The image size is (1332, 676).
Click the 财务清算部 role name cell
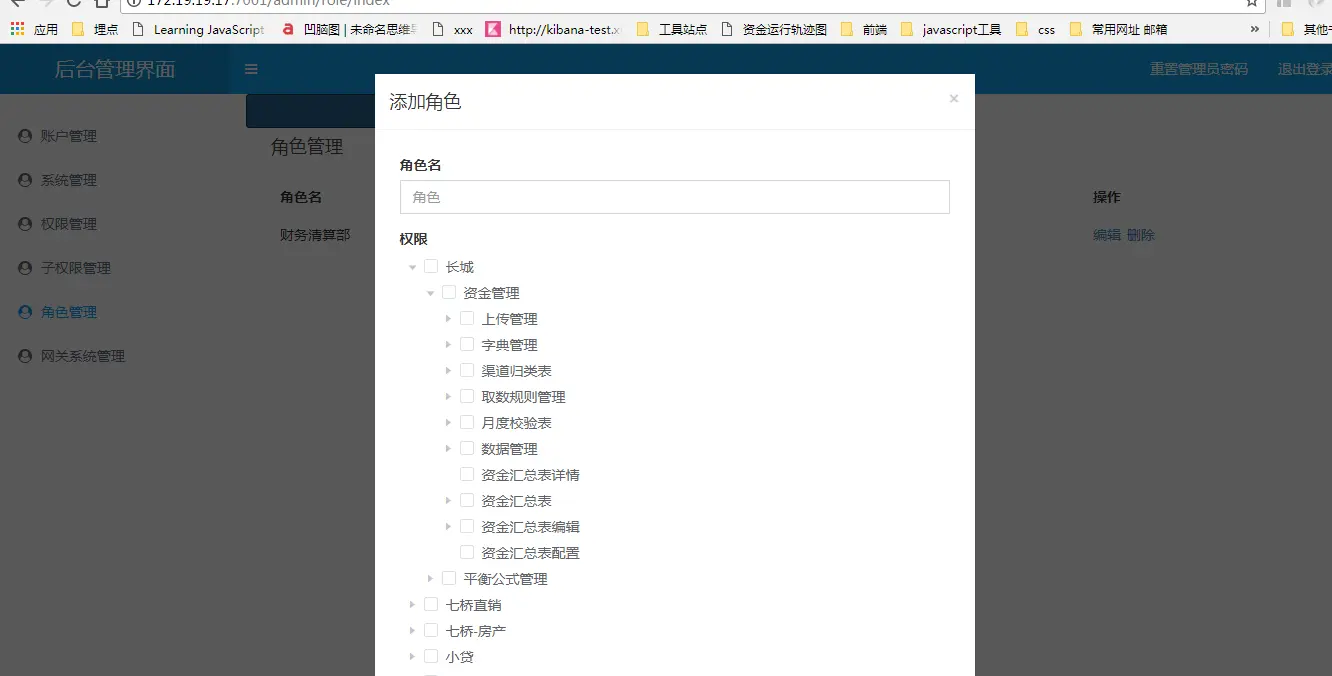pyautogui.click(x=315, y=235)
